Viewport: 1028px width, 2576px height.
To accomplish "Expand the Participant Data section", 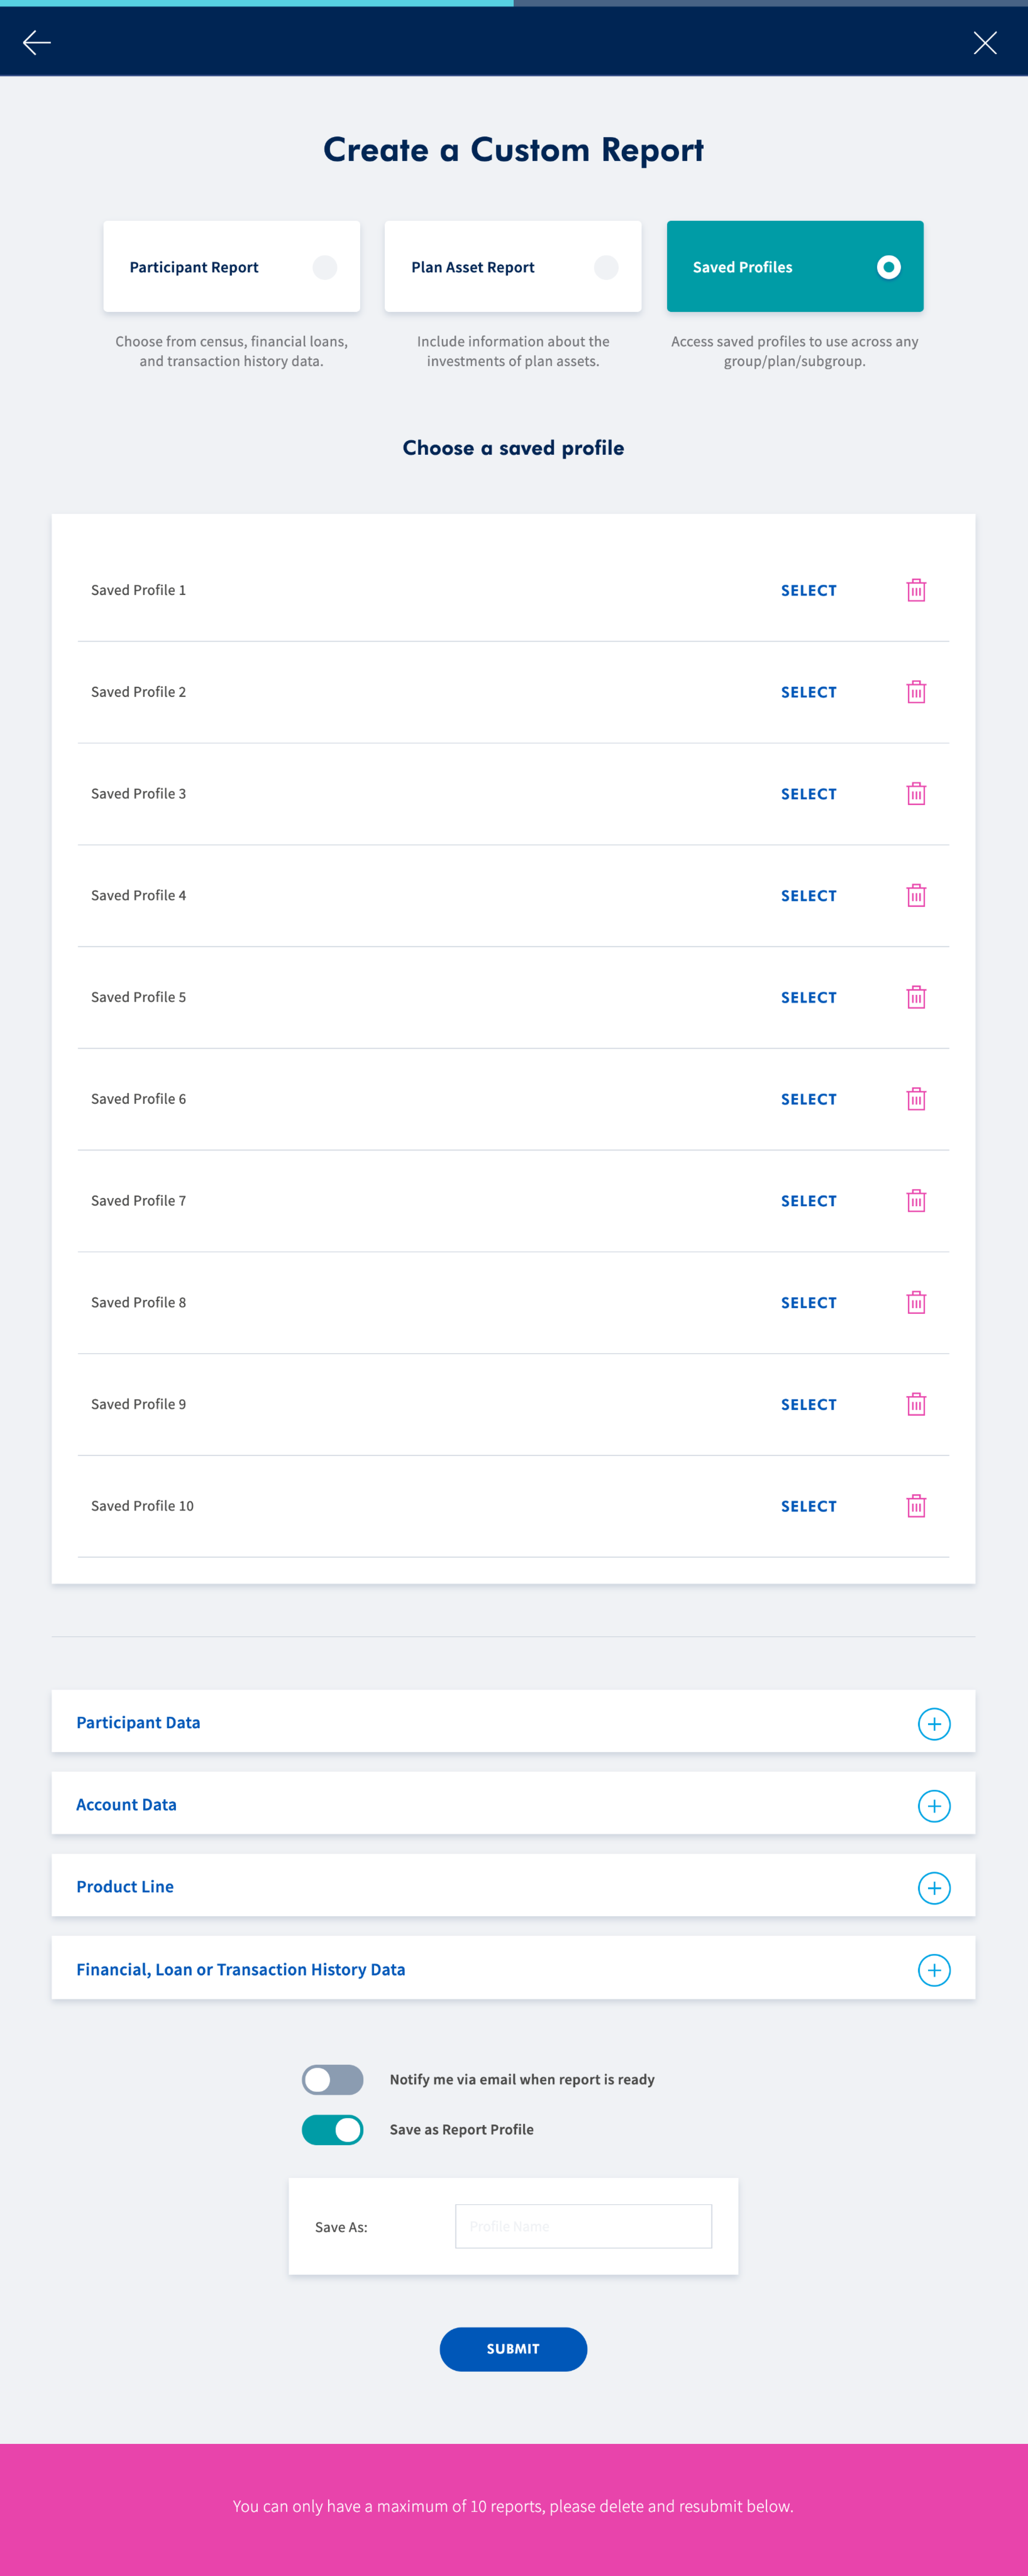I will [933, 1723].
